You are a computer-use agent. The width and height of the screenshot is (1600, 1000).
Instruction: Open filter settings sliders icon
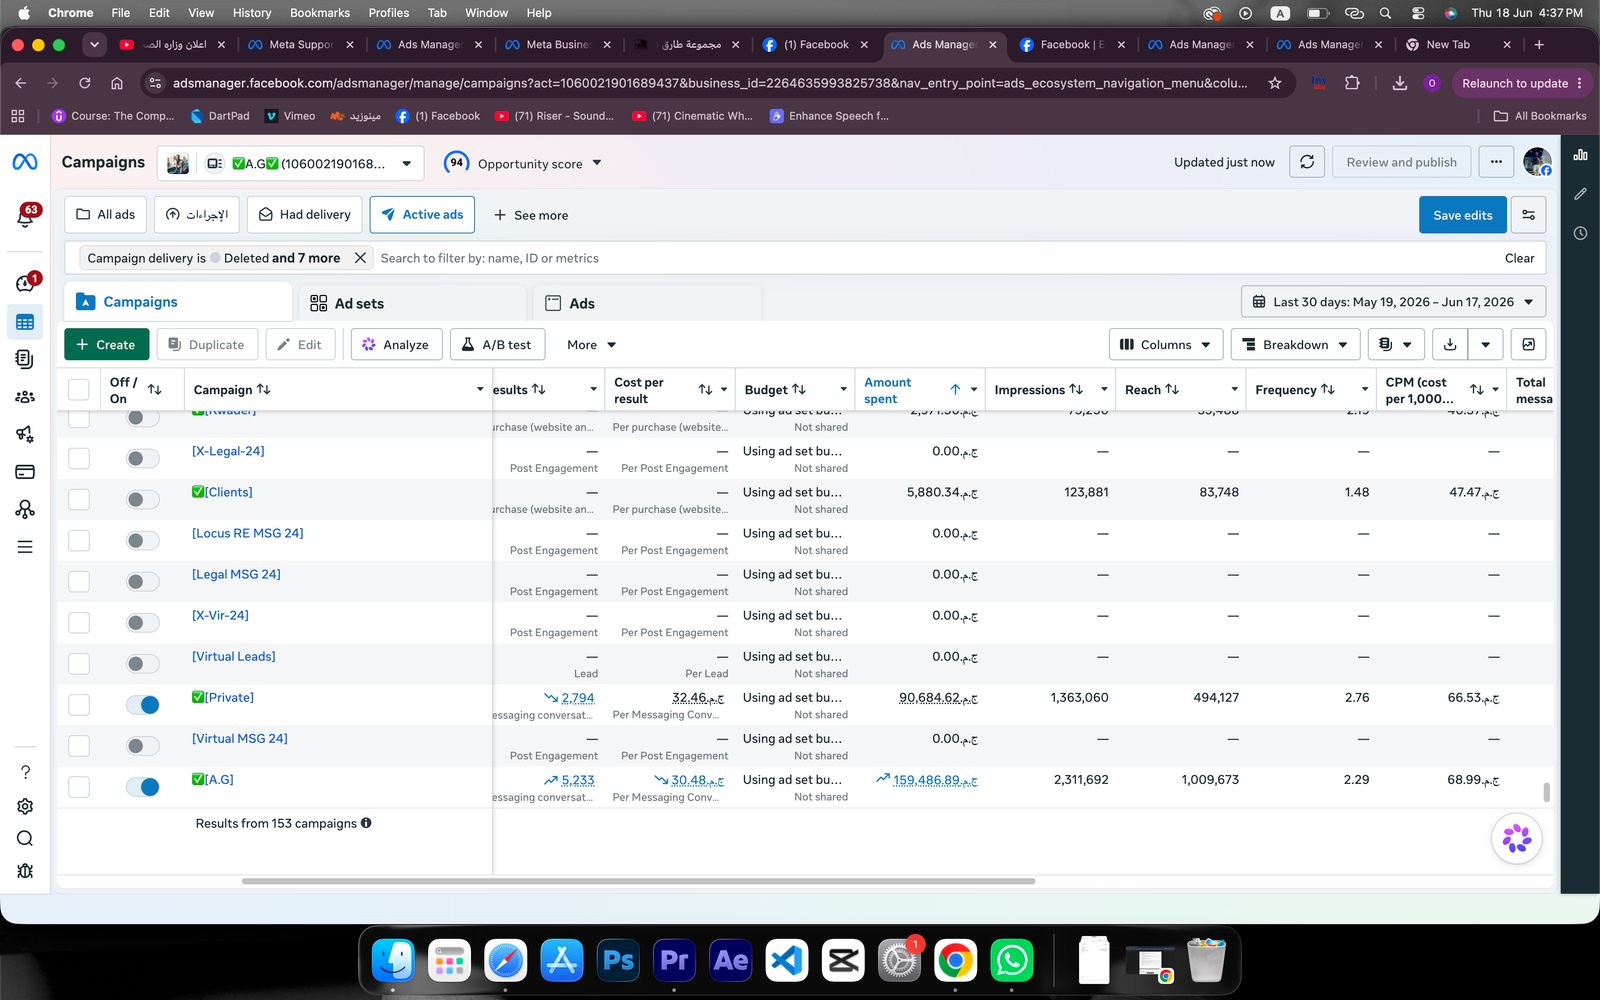click(1528, 215)
